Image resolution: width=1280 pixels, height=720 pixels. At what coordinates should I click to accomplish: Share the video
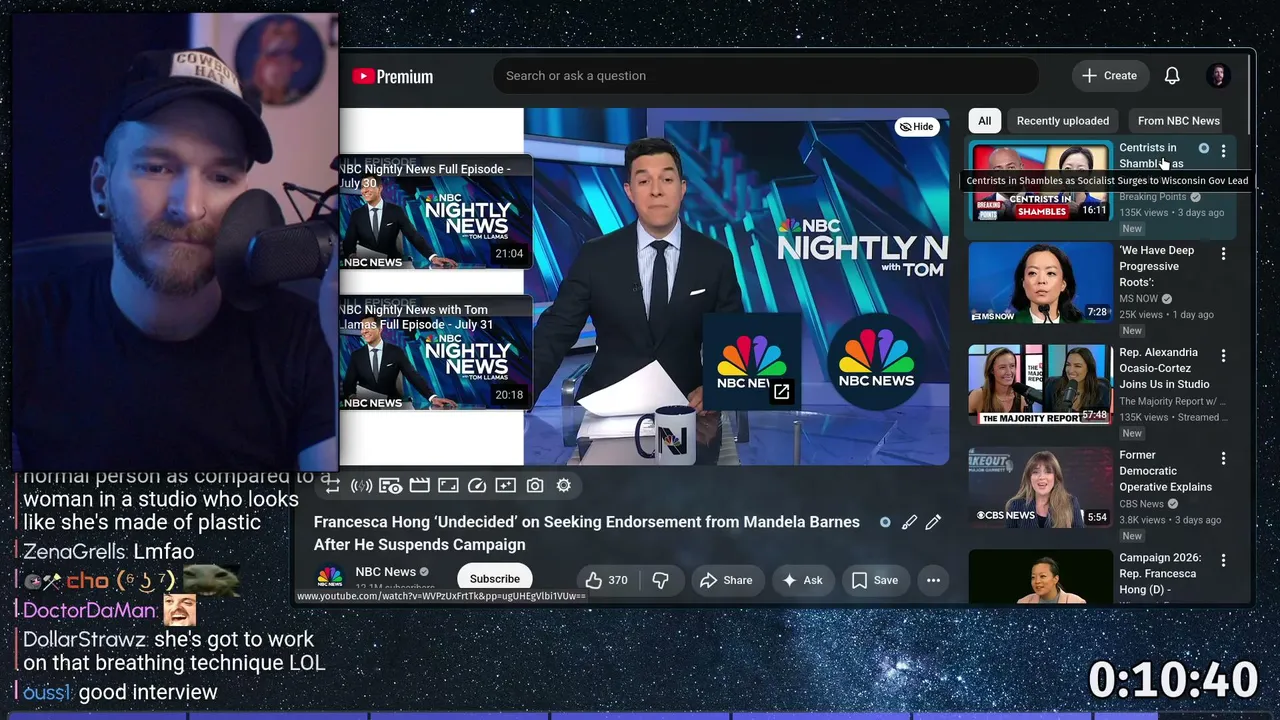click(727, 580)
